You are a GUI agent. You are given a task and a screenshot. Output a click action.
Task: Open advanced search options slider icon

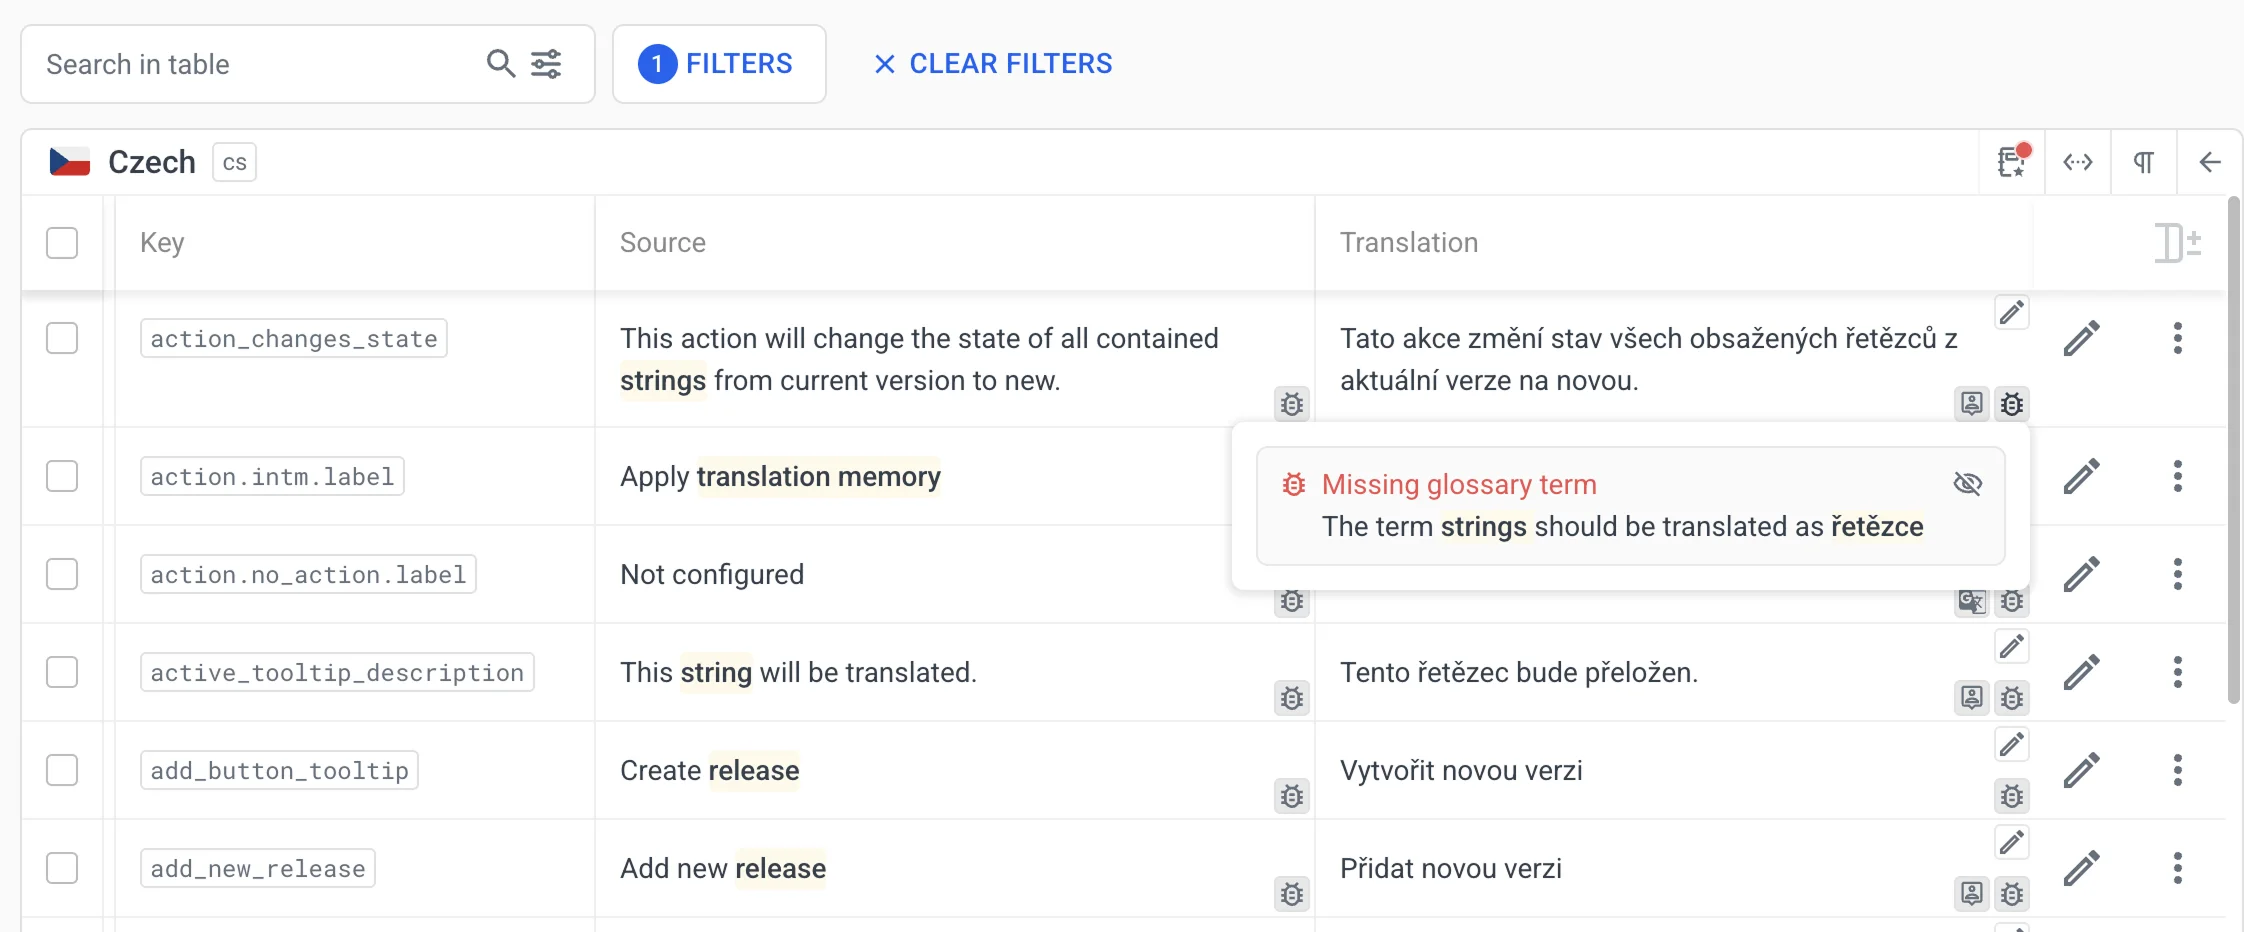(546, 64)
